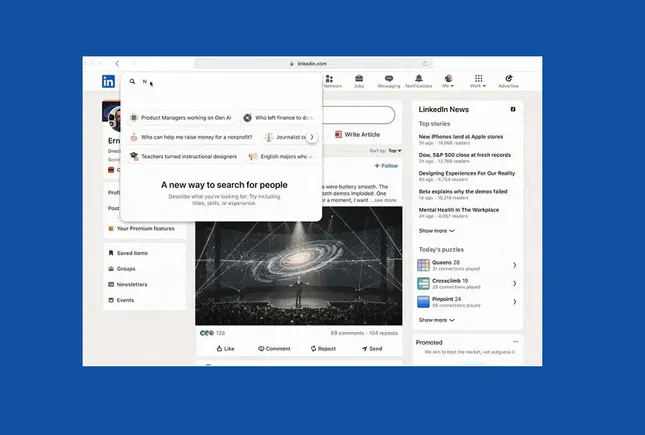This screenshot has width=645, height=435.
Task: Open Saved items in left sidebar
Action: [x=132, y=253]
